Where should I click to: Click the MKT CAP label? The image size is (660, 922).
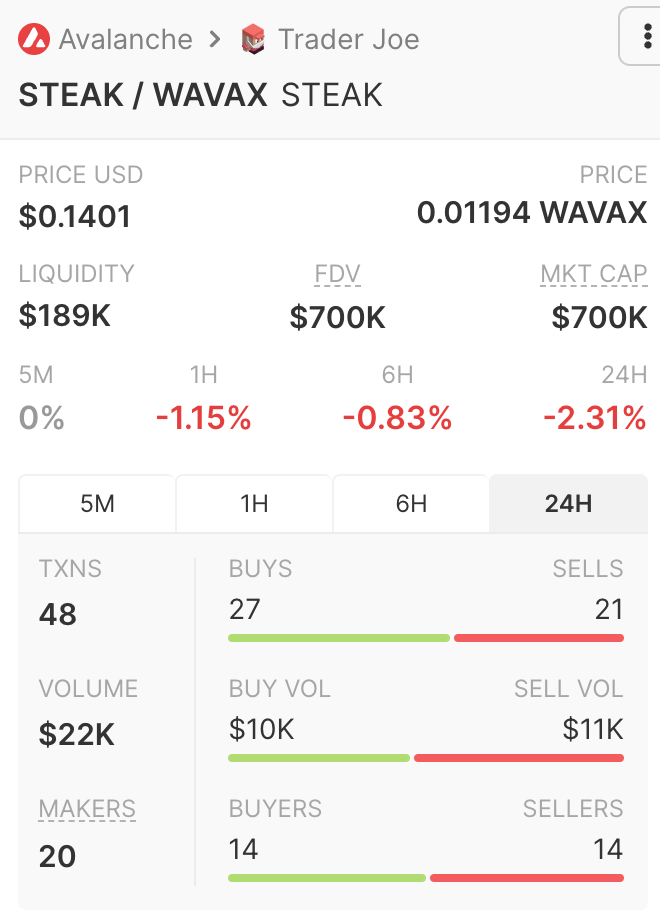(x=593, y=275)
